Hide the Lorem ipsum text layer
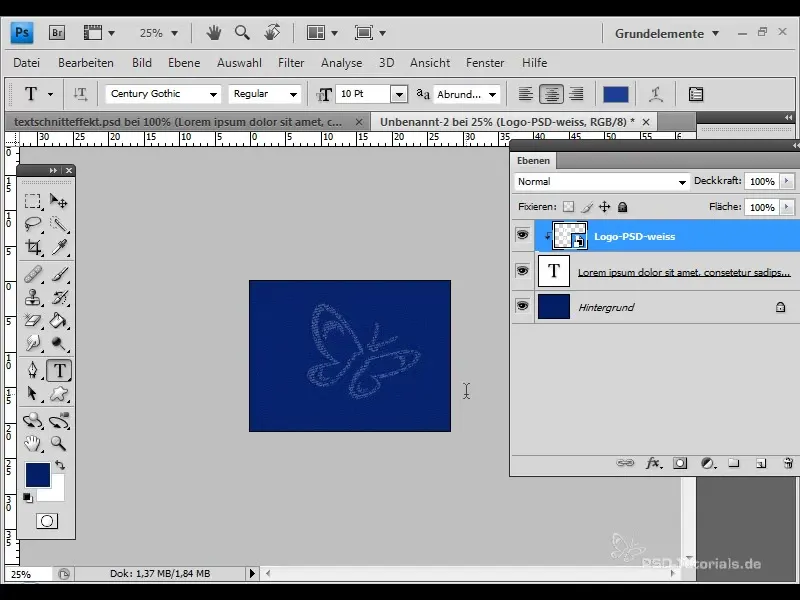Screen dimensions: 800x600 522,270
